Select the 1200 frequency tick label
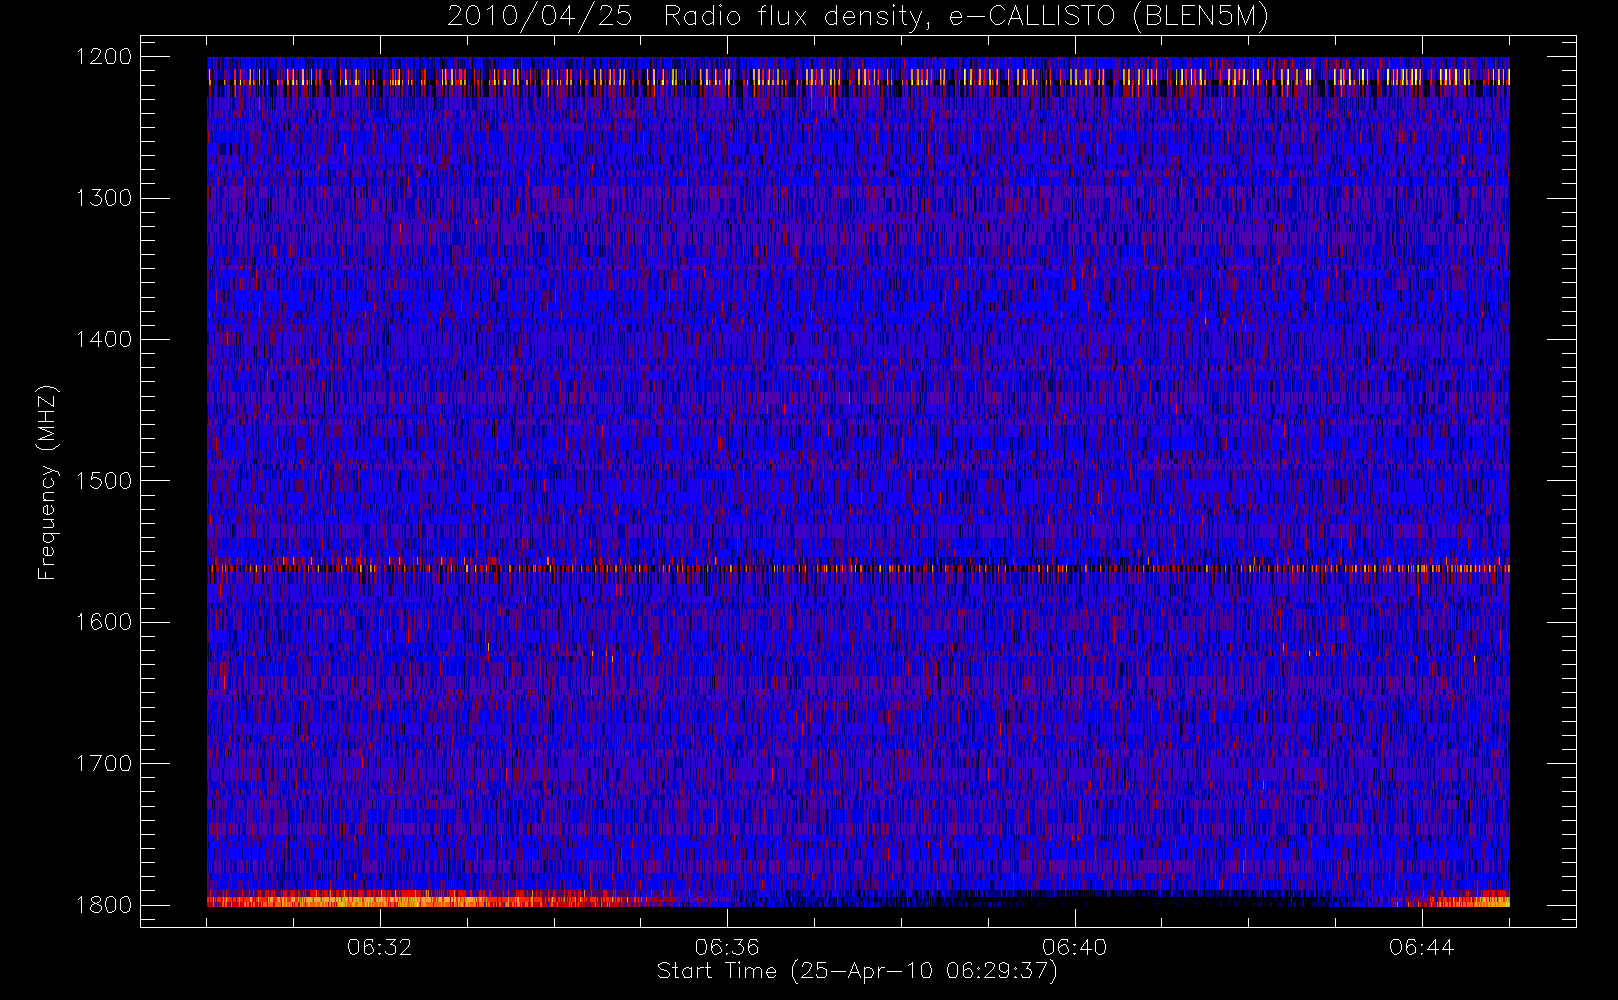Viewport: 1618px width, 1000px height. point(104,57)
